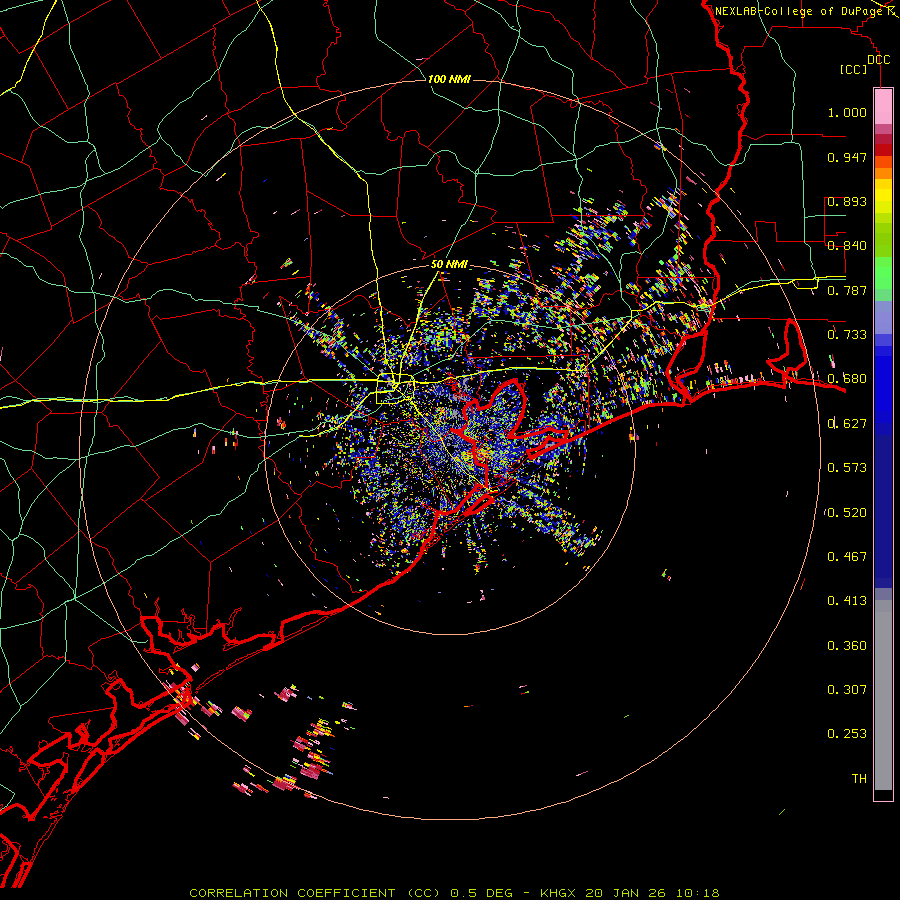Pick the dark navy band of the color scale

click(883, 511)
